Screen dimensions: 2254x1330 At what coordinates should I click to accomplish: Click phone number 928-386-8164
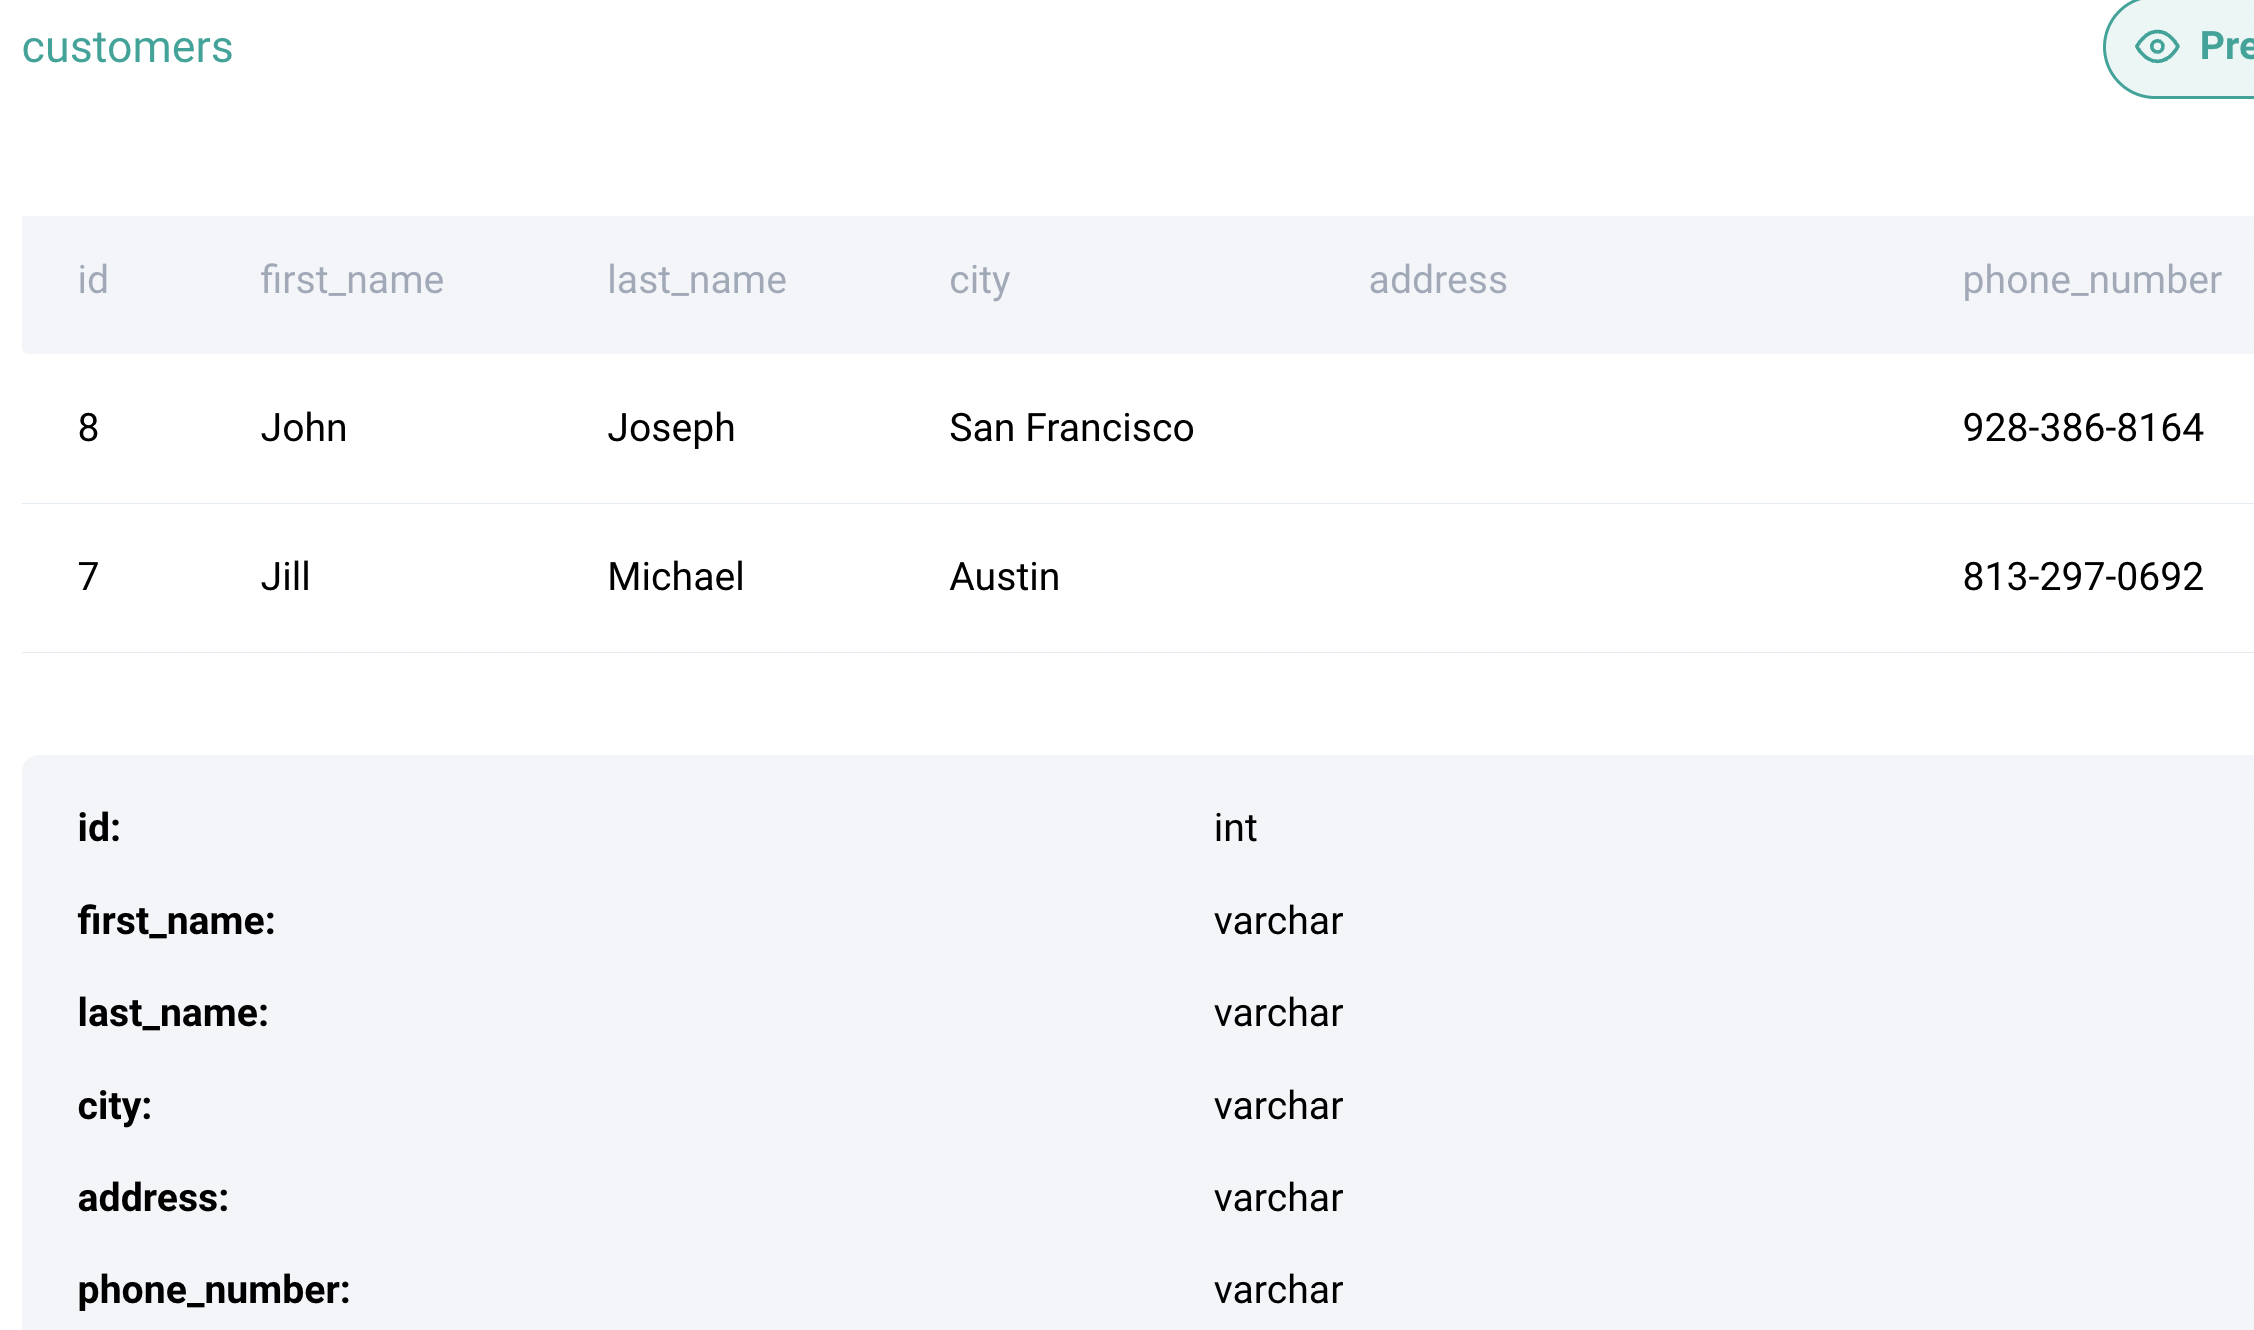(2082, 428)
